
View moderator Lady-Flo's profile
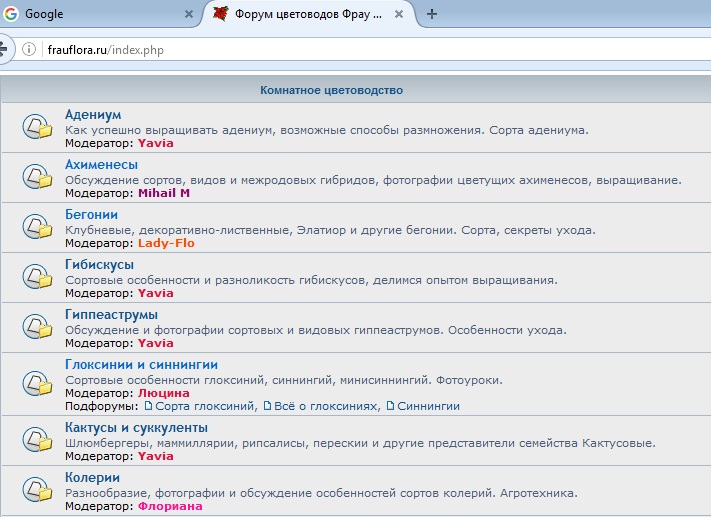click(166, 243)
